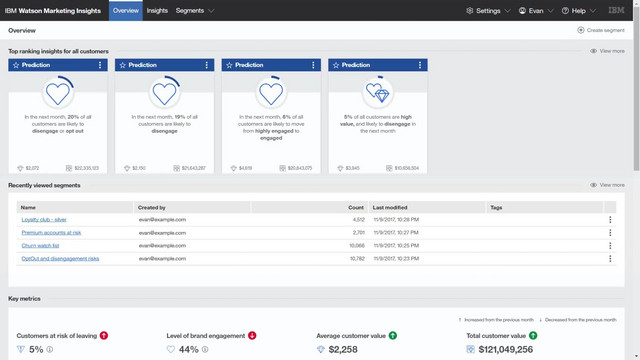Click the eye icon beside recent segments View more

pyautogui.click(x=593, y=185)
